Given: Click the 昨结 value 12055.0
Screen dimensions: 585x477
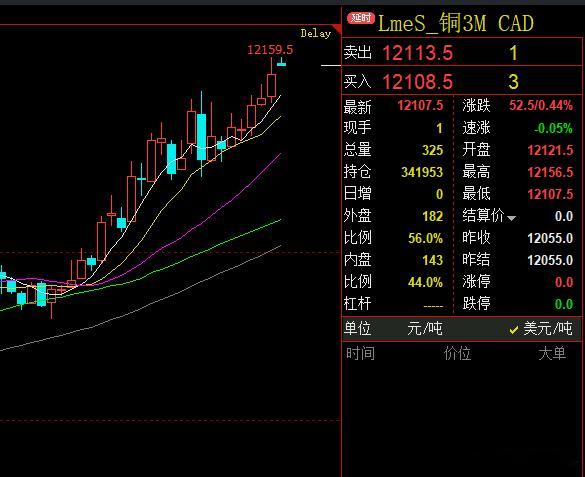Looking at the screenshot, I should point(550,260).
